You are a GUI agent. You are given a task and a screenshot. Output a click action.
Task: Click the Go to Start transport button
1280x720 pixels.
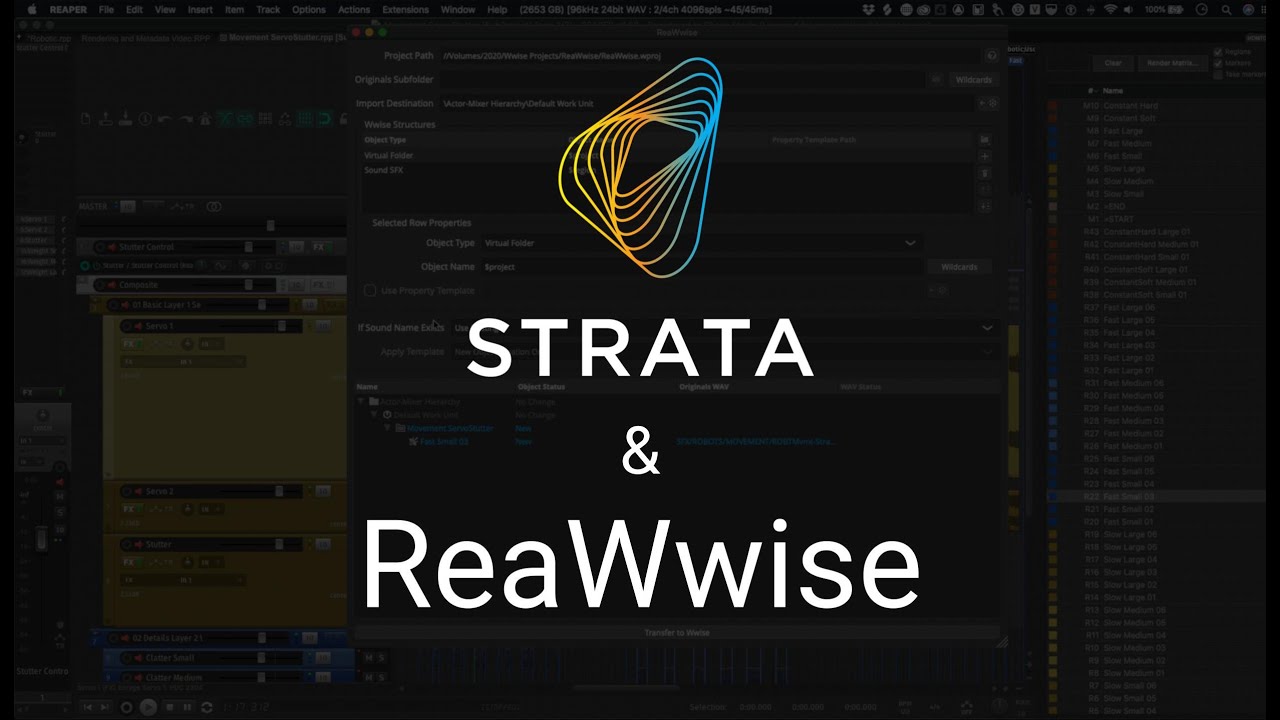[x=88, y=707]
